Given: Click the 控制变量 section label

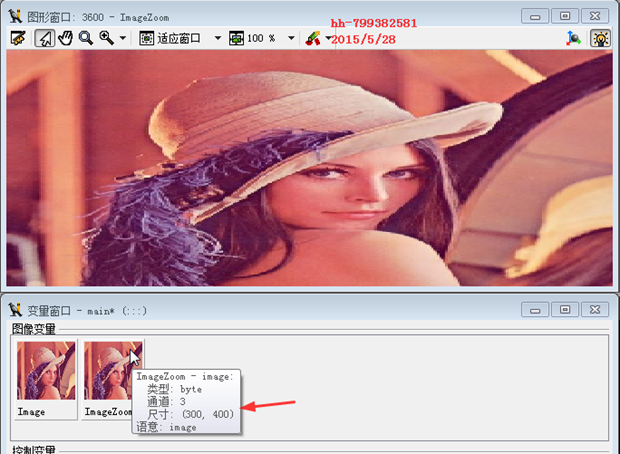Looking at the screenshot, I should (x=34, y=450).
